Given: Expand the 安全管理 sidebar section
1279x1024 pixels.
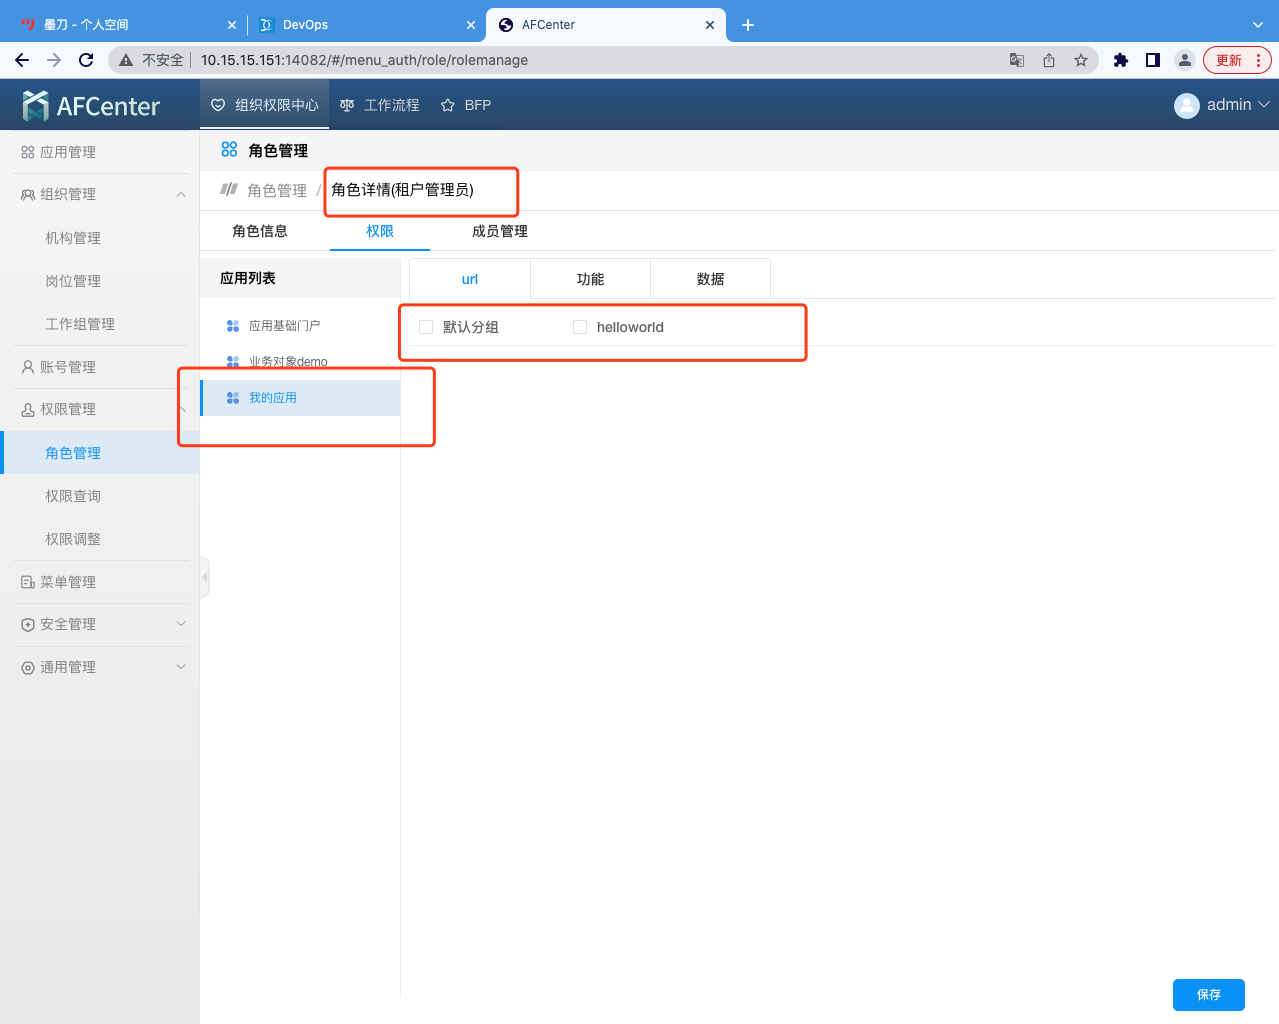Looking at the screenshot, I should pos(181,624).
